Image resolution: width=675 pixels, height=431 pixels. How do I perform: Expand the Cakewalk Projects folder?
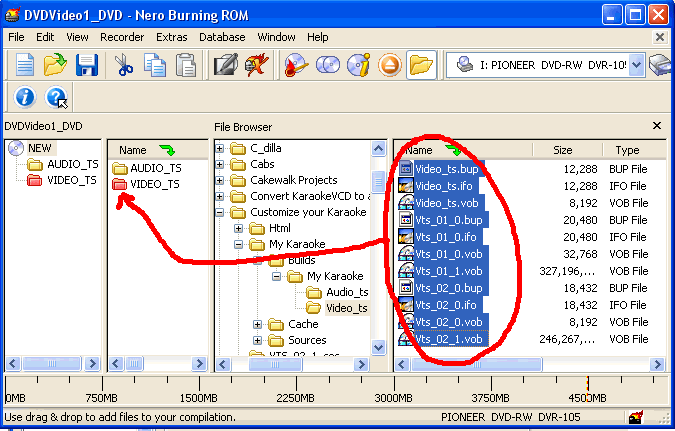[x=220, y=180]
